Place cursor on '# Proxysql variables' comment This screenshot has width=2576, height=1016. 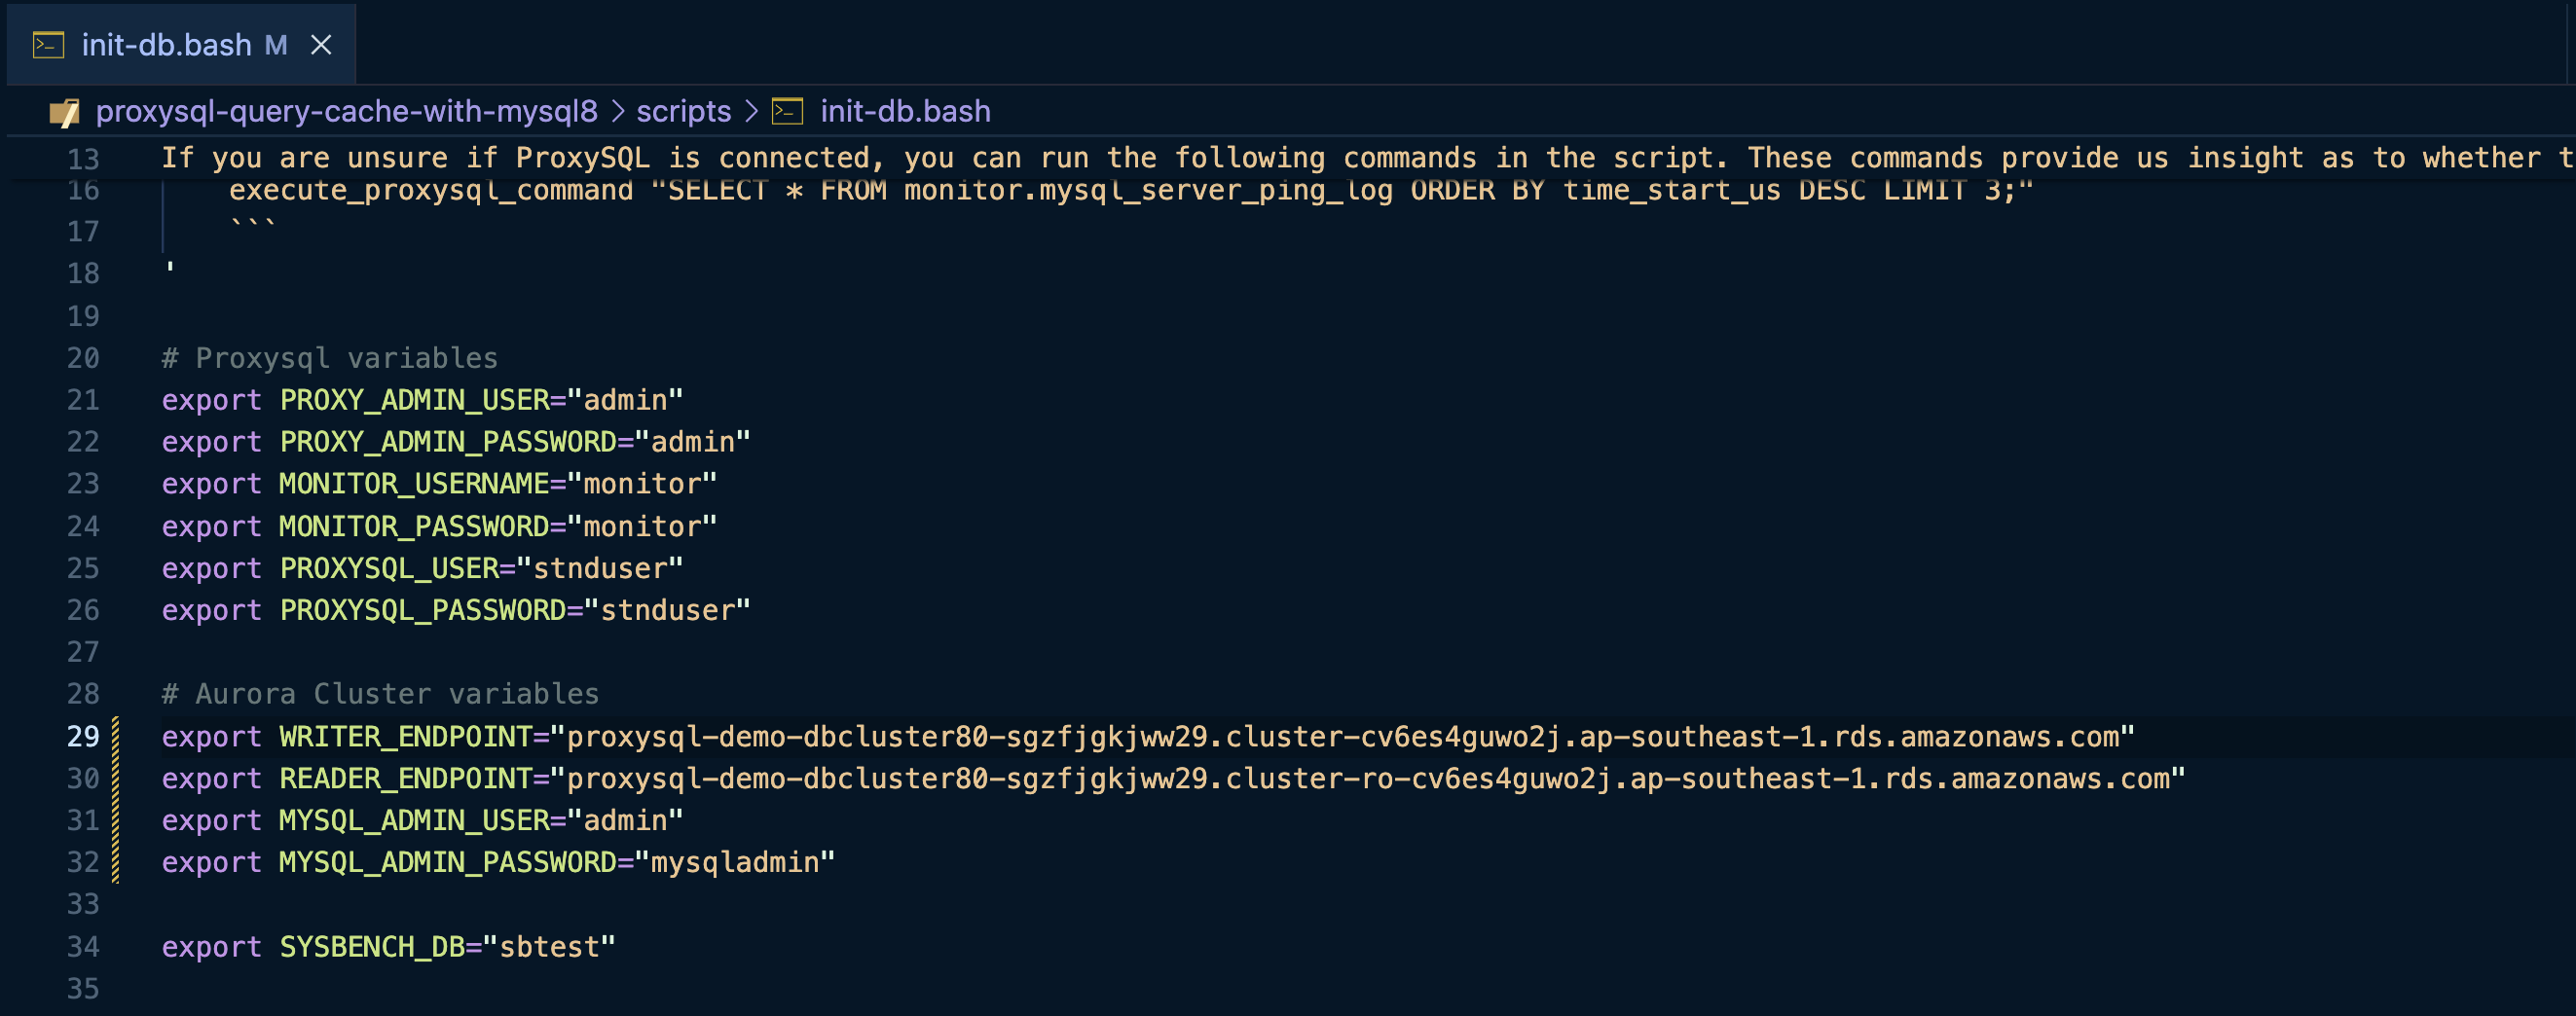pos(329,358)
